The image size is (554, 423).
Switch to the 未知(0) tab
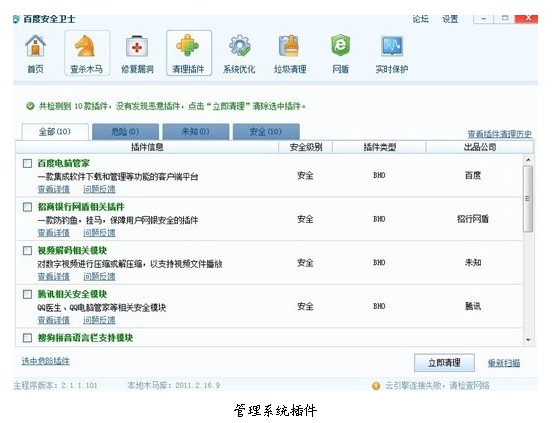(x=195, y=132)
